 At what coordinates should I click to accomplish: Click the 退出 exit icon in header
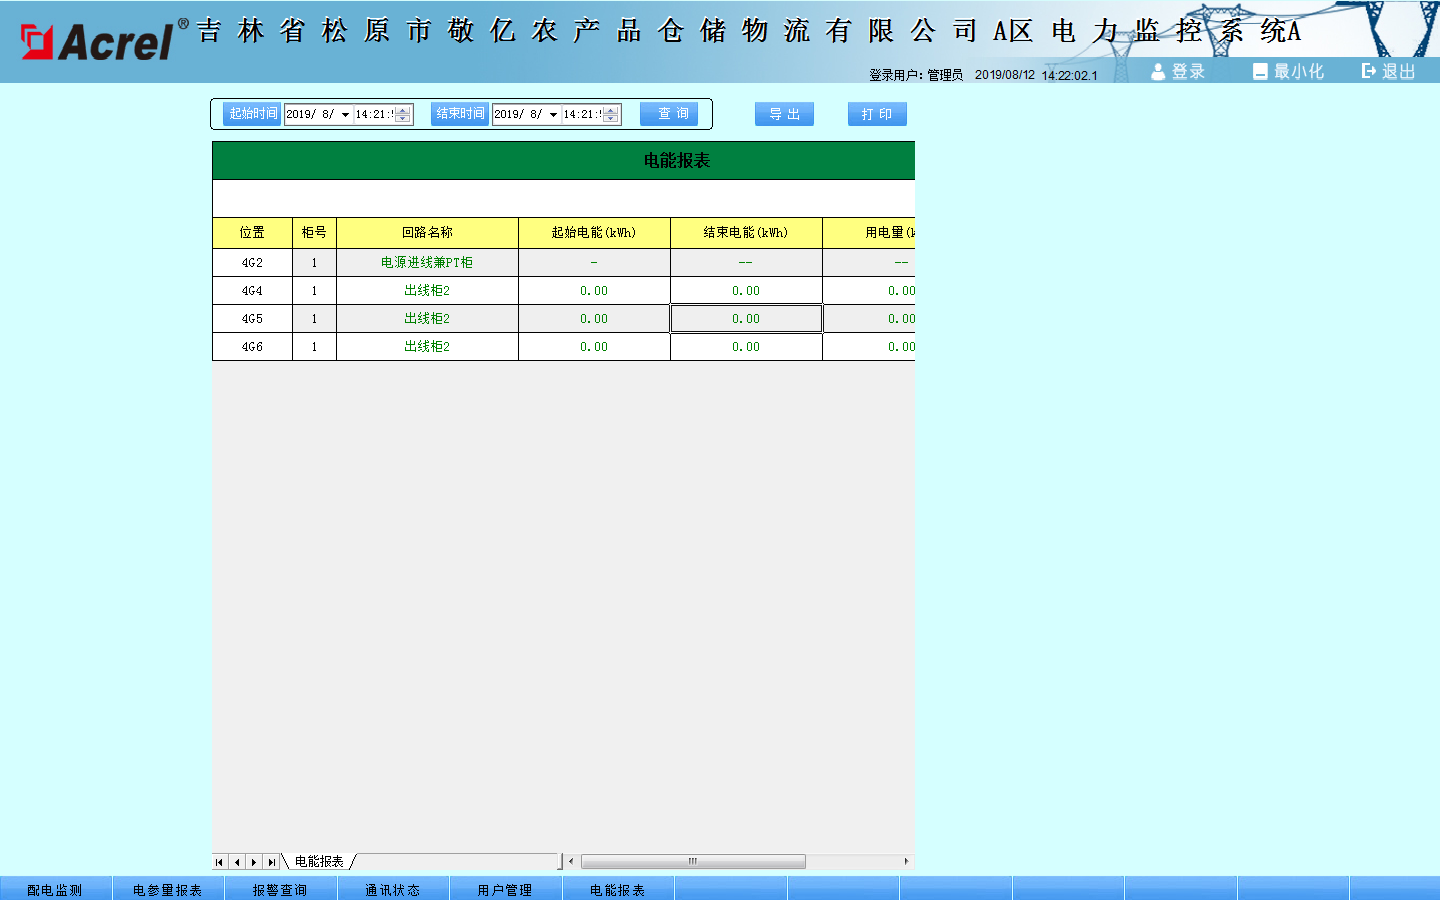[x=1369, y=71]
